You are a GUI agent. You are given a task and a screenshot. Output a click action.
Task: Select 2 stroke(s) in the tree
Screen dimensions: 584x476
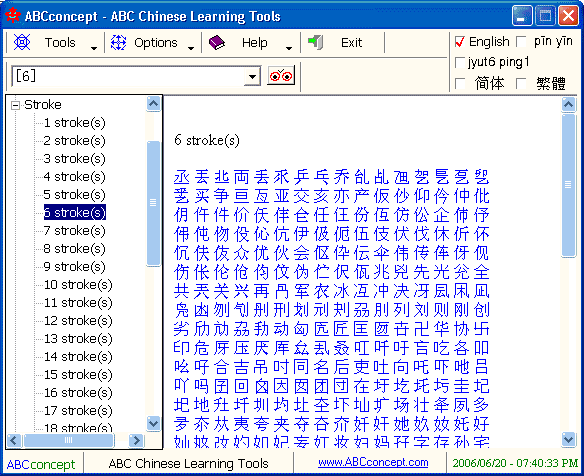click(74, 140)
